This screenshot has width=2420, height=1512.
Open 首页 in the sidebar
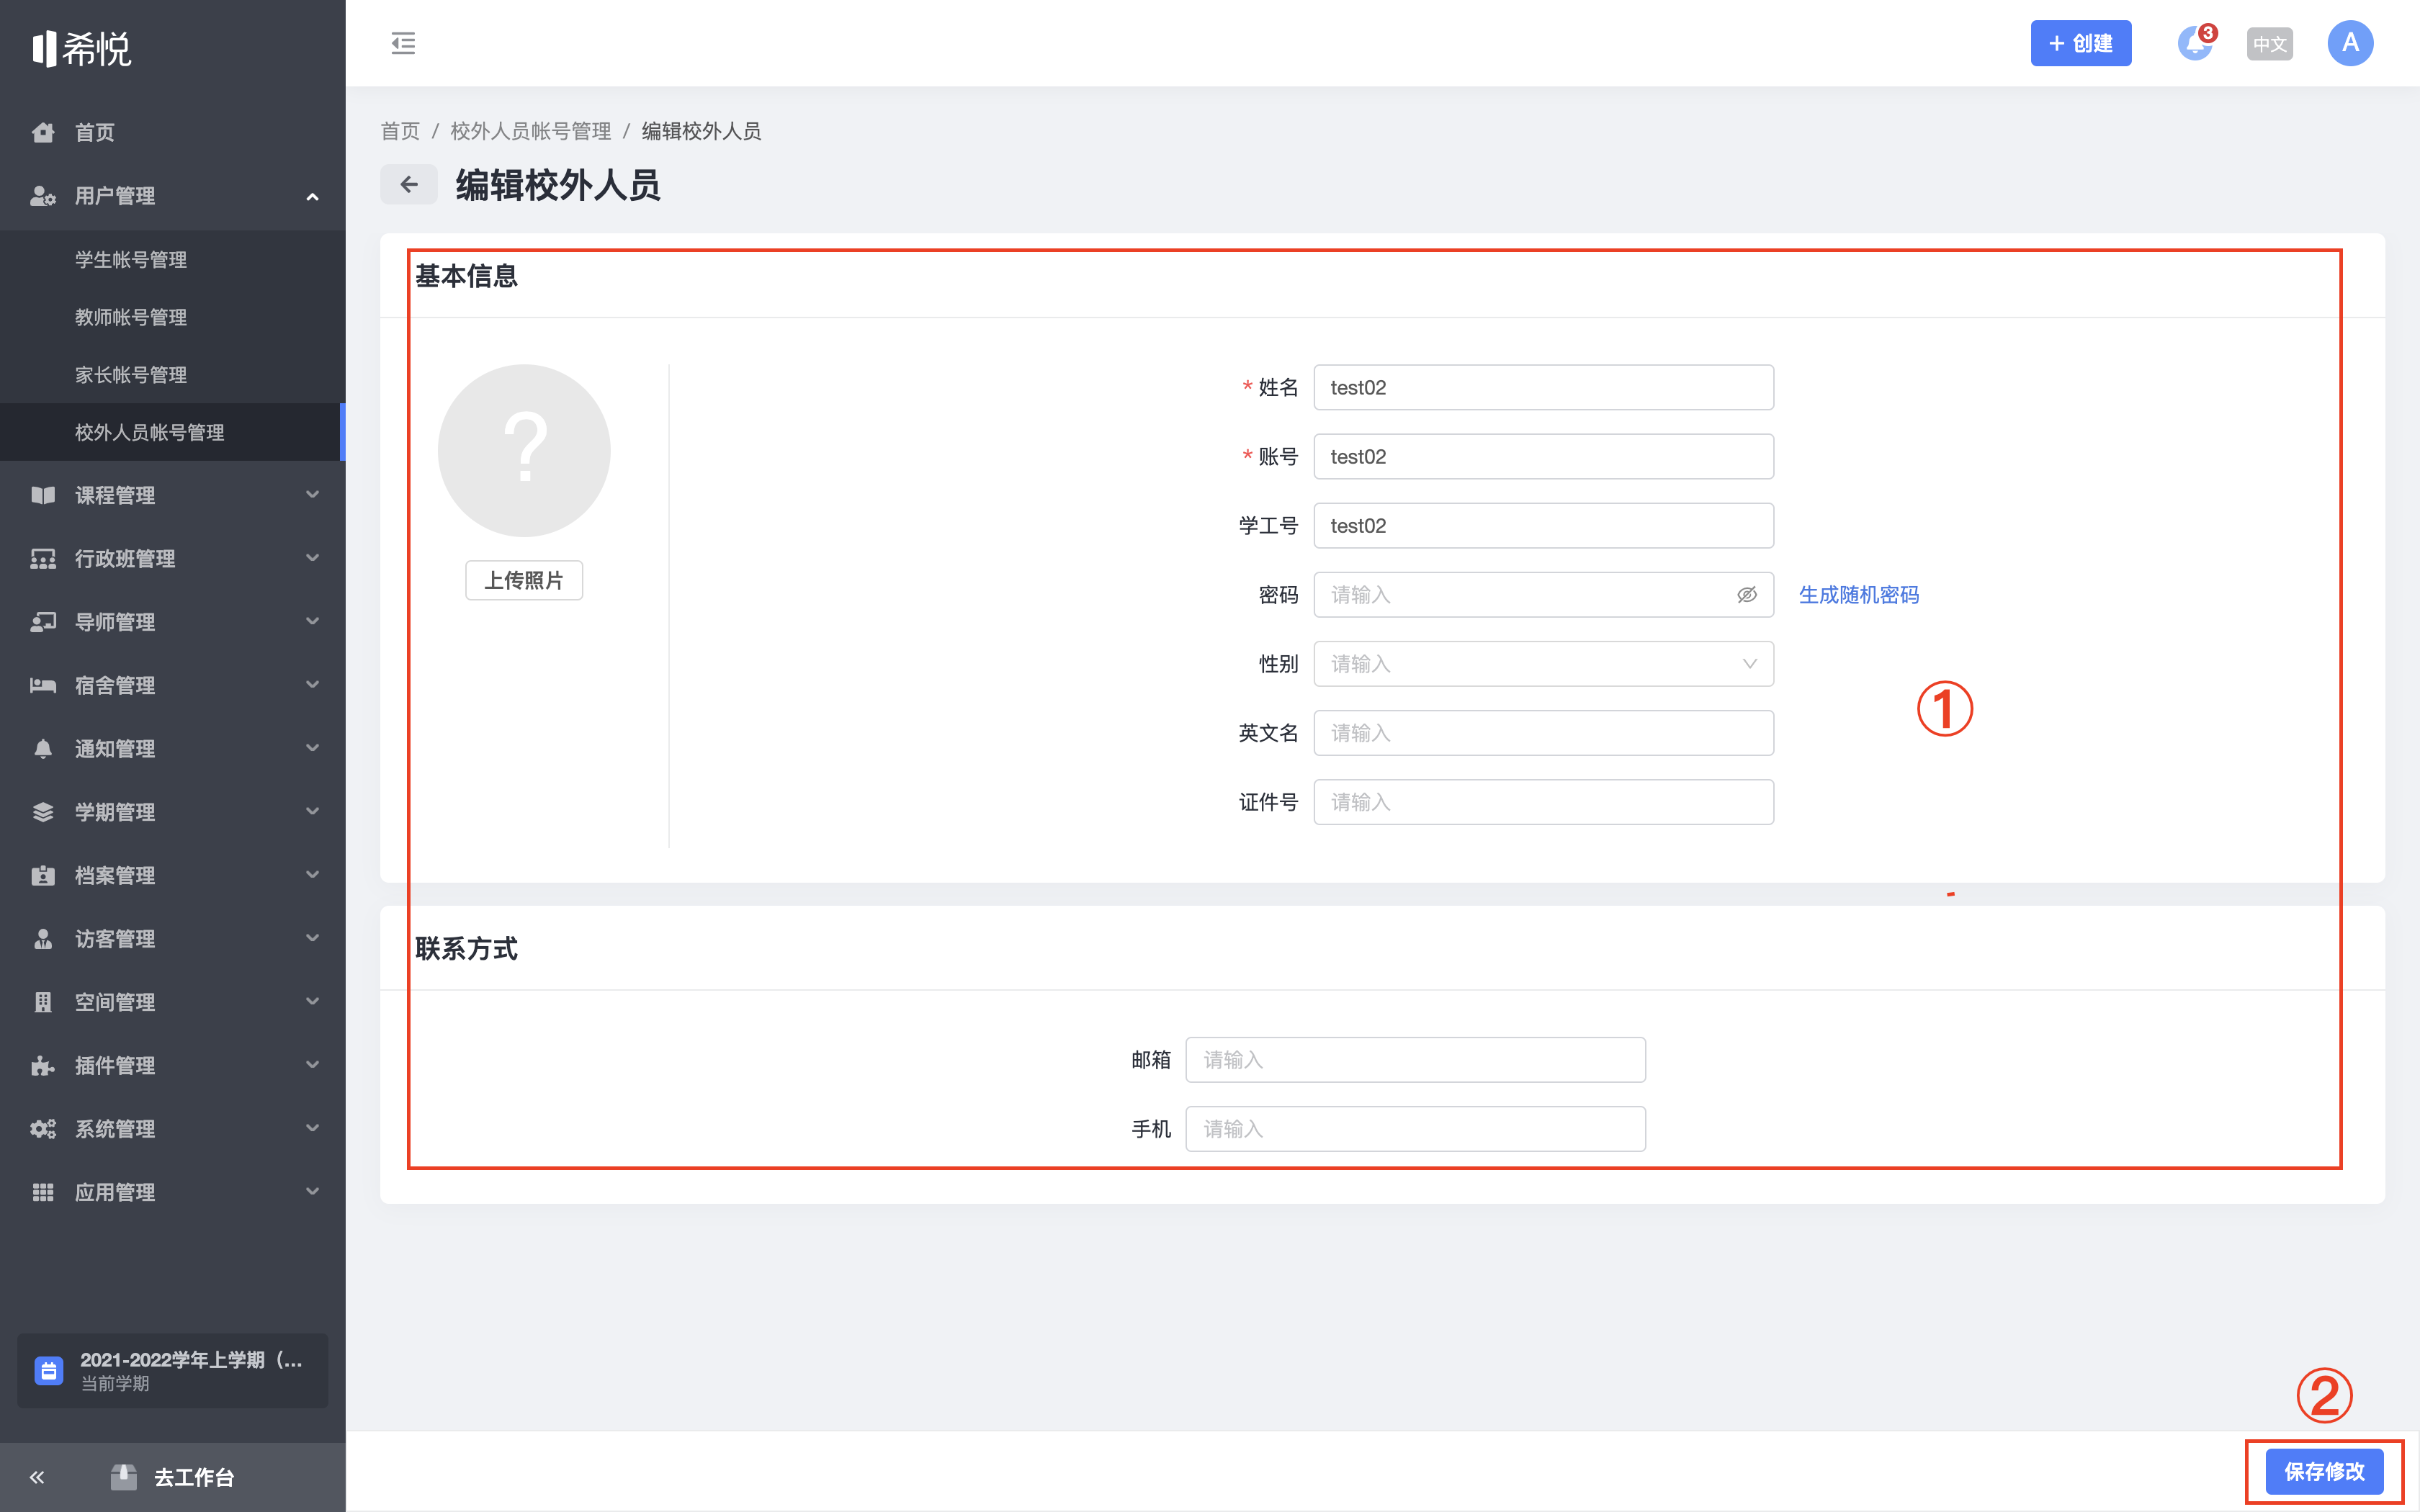point(94,132)
